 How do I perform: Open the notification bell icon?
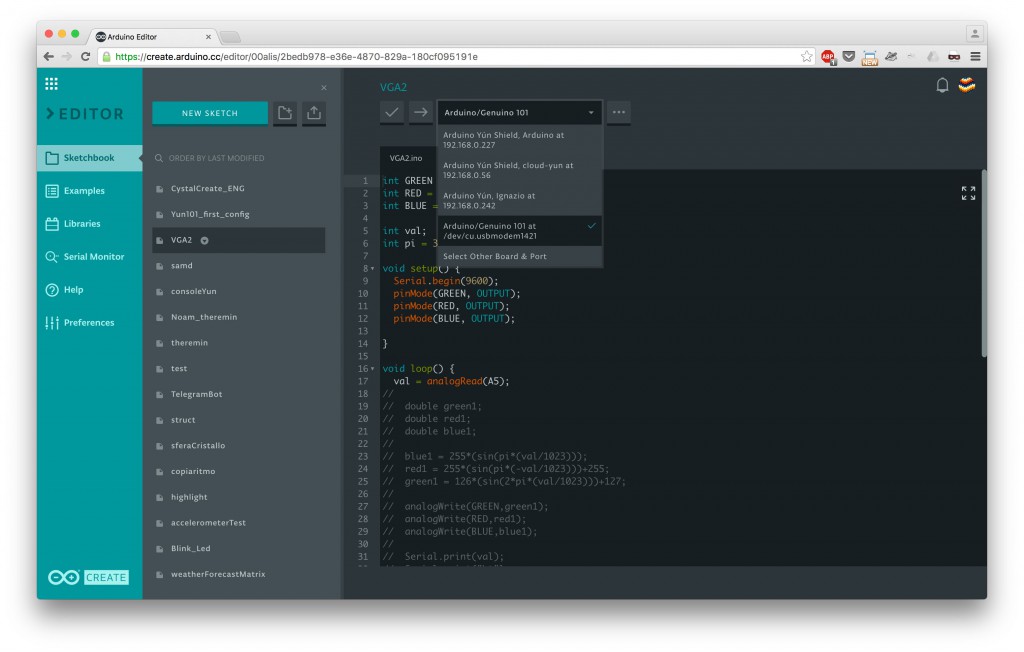tap(940, 86)
